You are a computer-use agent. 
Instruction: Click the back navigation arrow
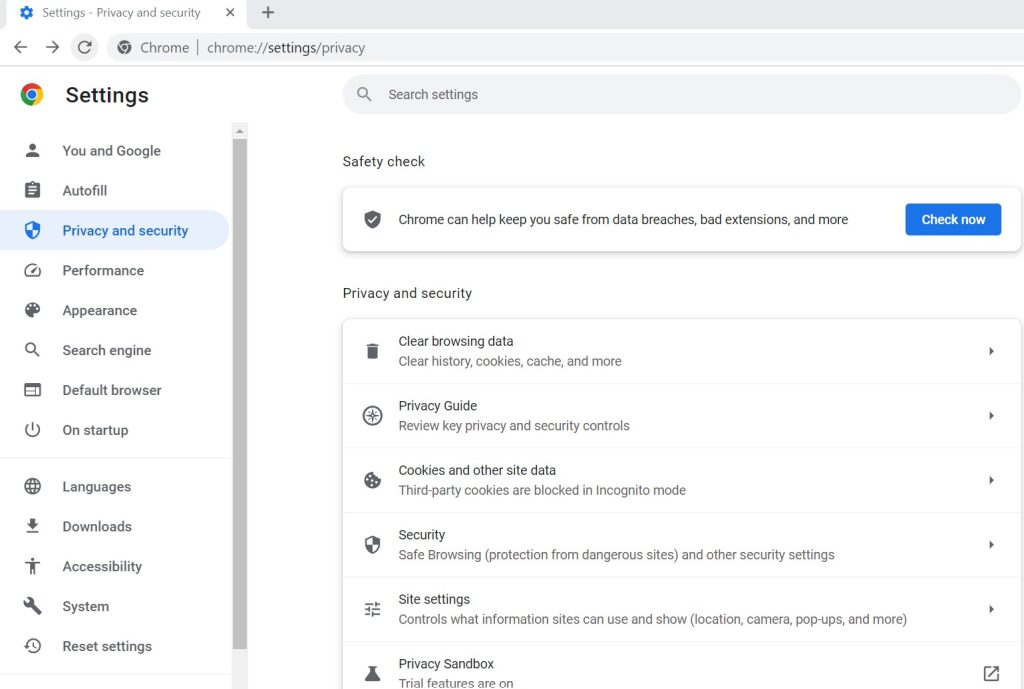point(20,47)
